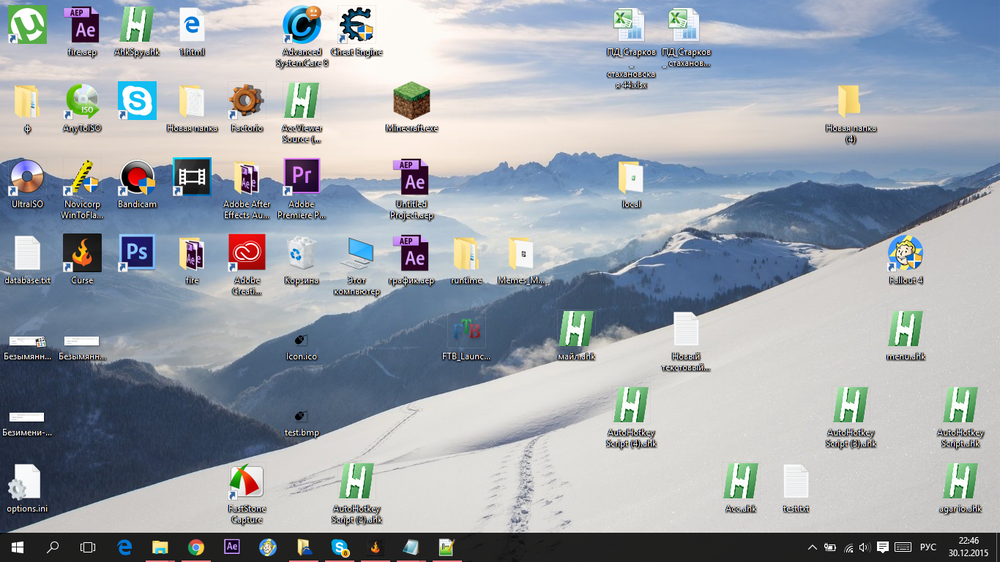Click the Fallout 4 shortcut

tap(905, 253)
